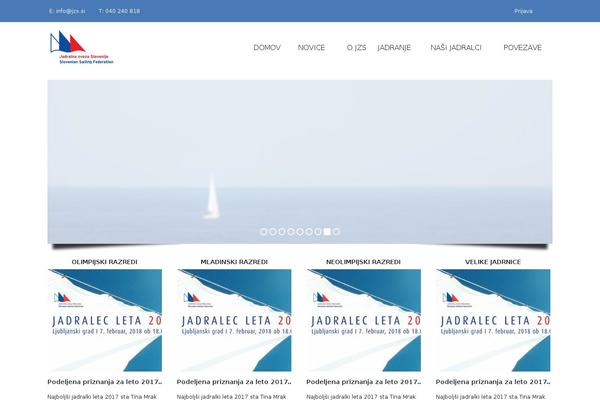Screen dimensions: 600x400
Task: Click the info@jzs.si email address
Action: click(x=70, y=11)
